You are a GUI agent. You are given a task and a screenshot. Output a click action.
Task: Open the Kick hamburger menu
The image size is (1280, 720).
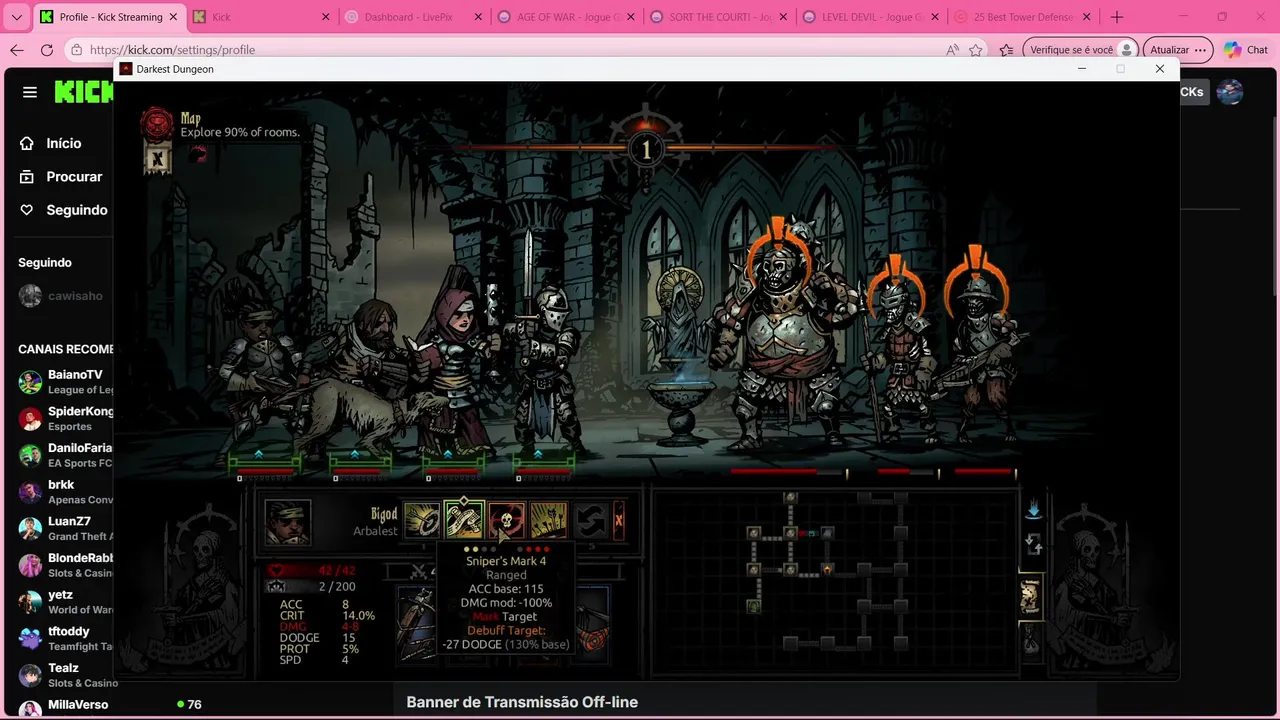click(30, 92)
